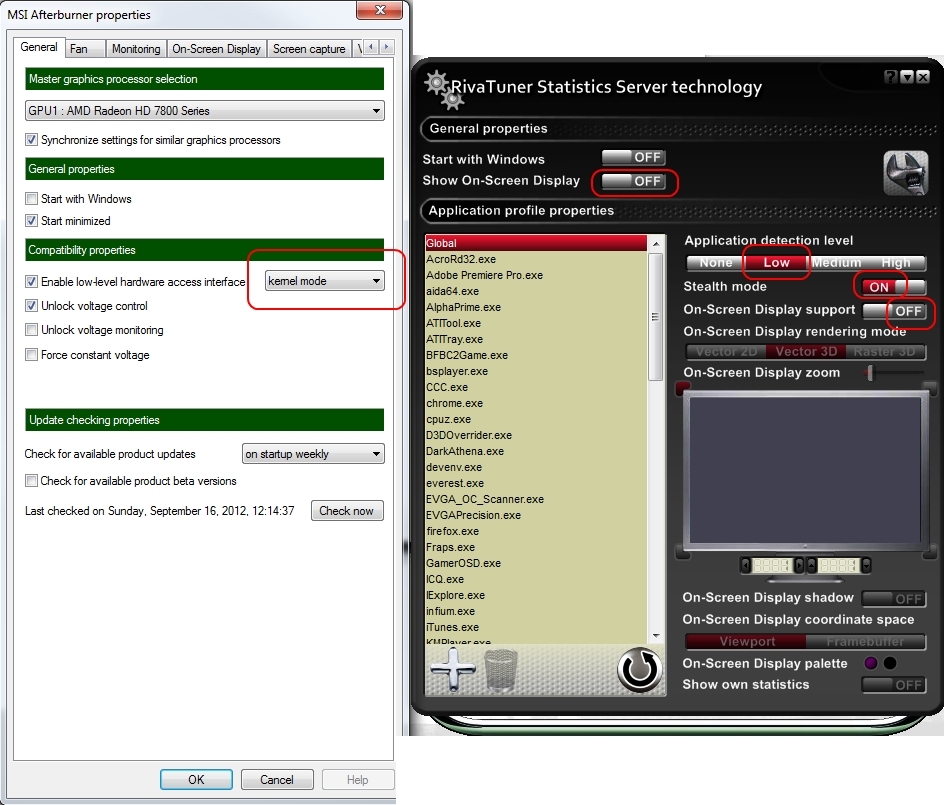
Task: Switch to the General tab
Action: point(39,47)
